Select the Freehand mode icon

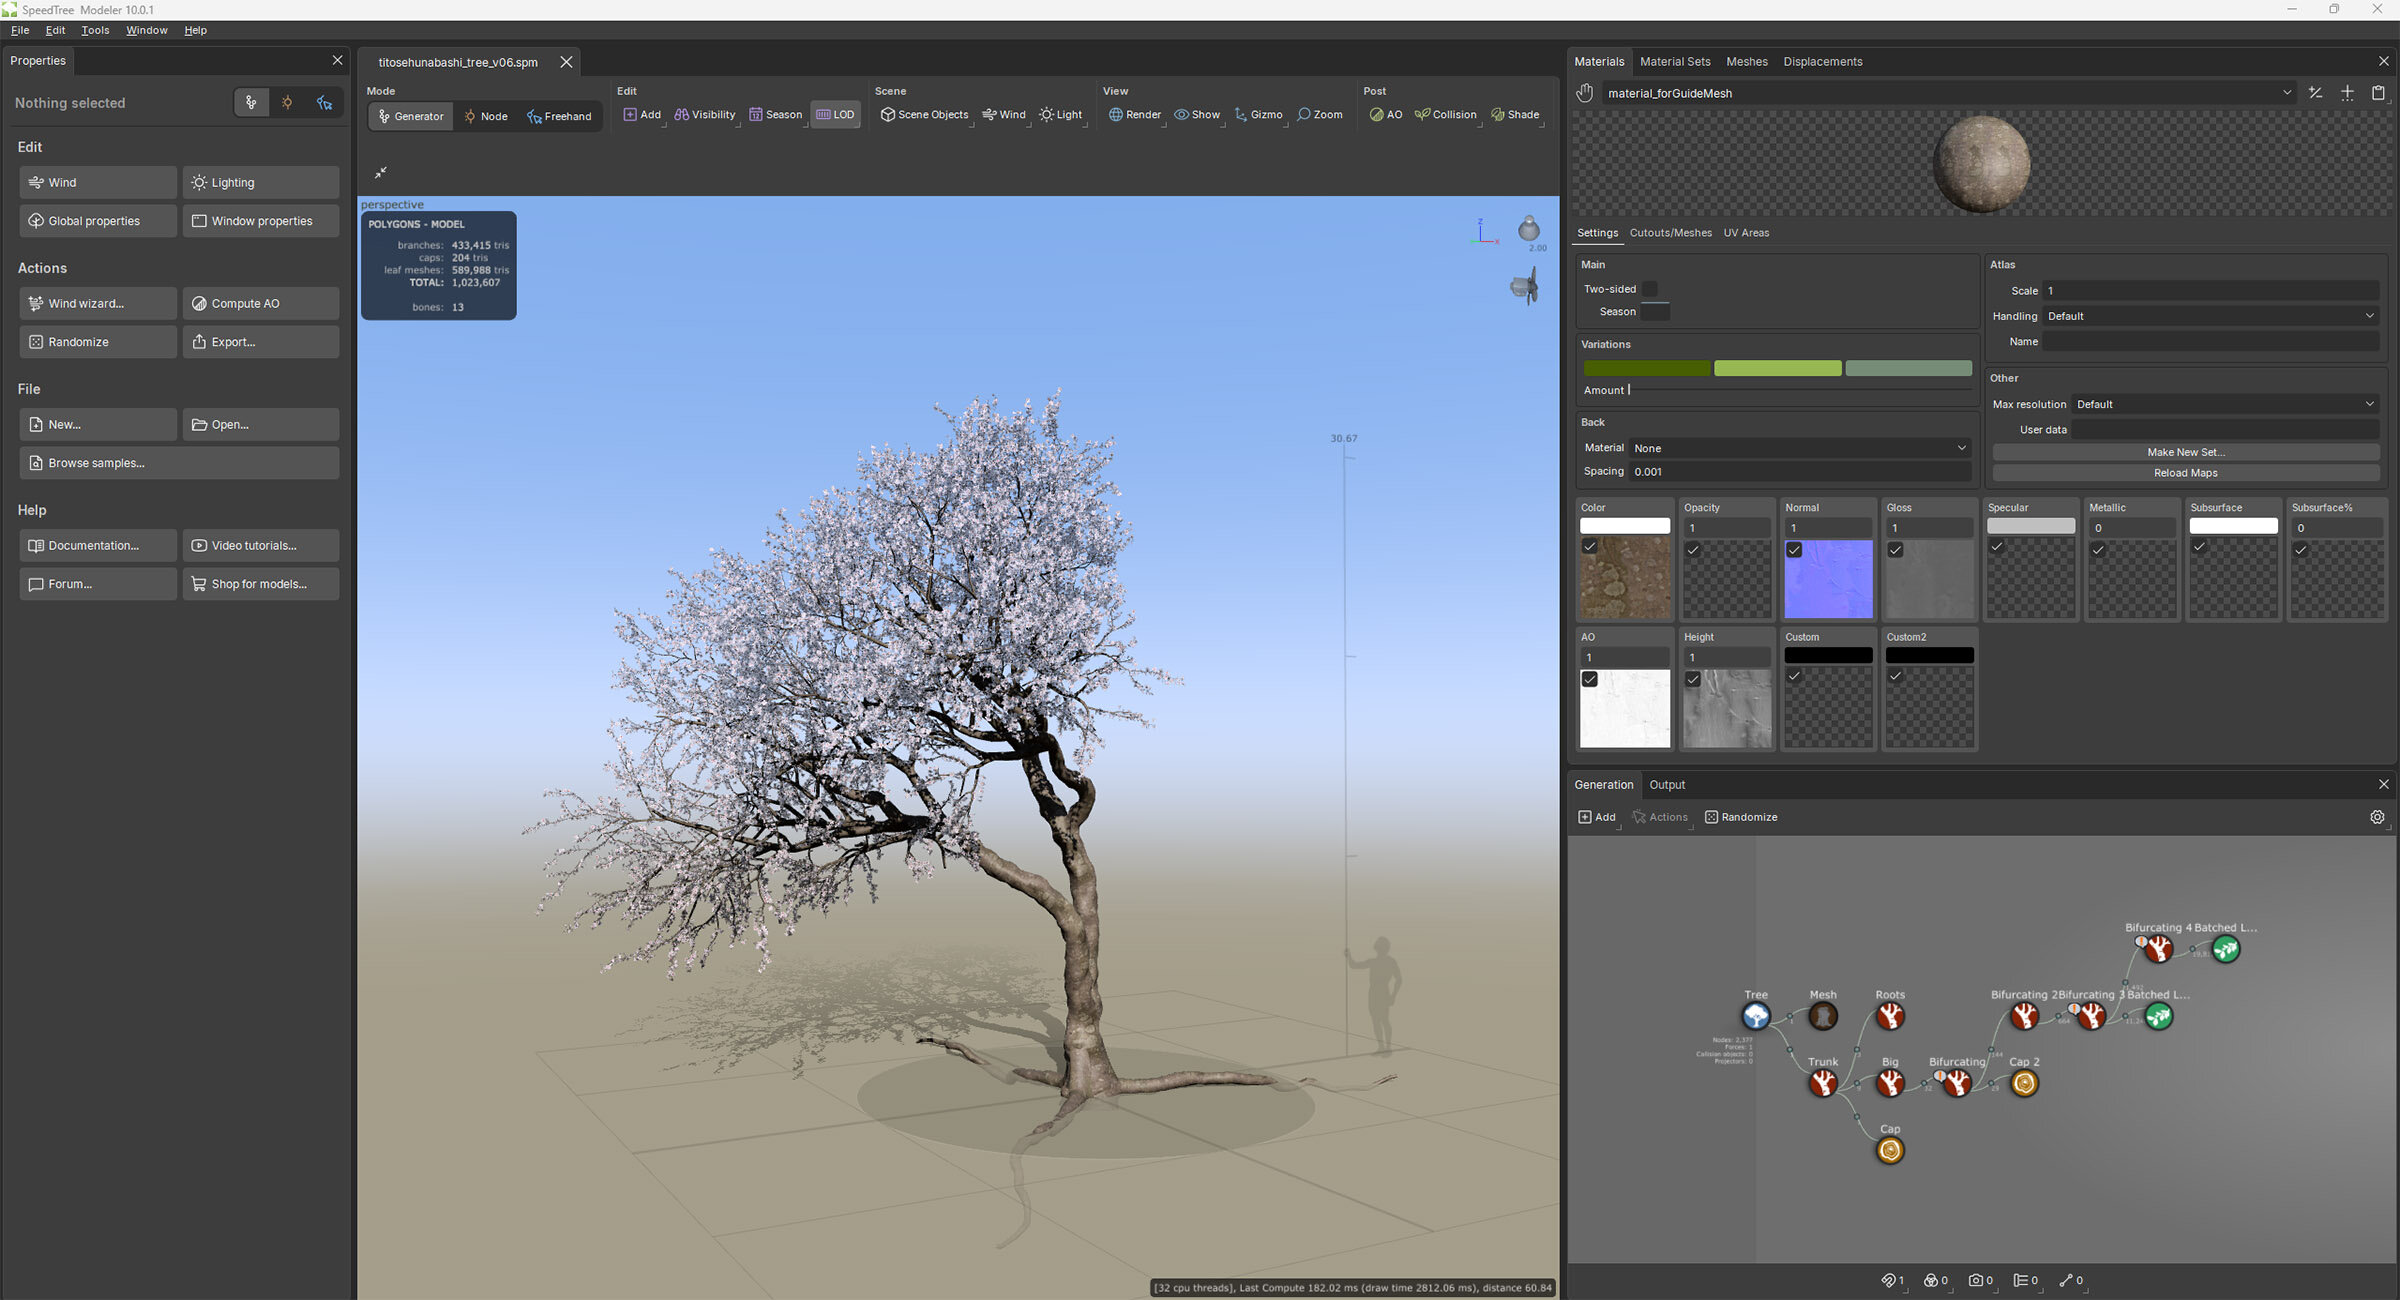click(x=535, y=117)
